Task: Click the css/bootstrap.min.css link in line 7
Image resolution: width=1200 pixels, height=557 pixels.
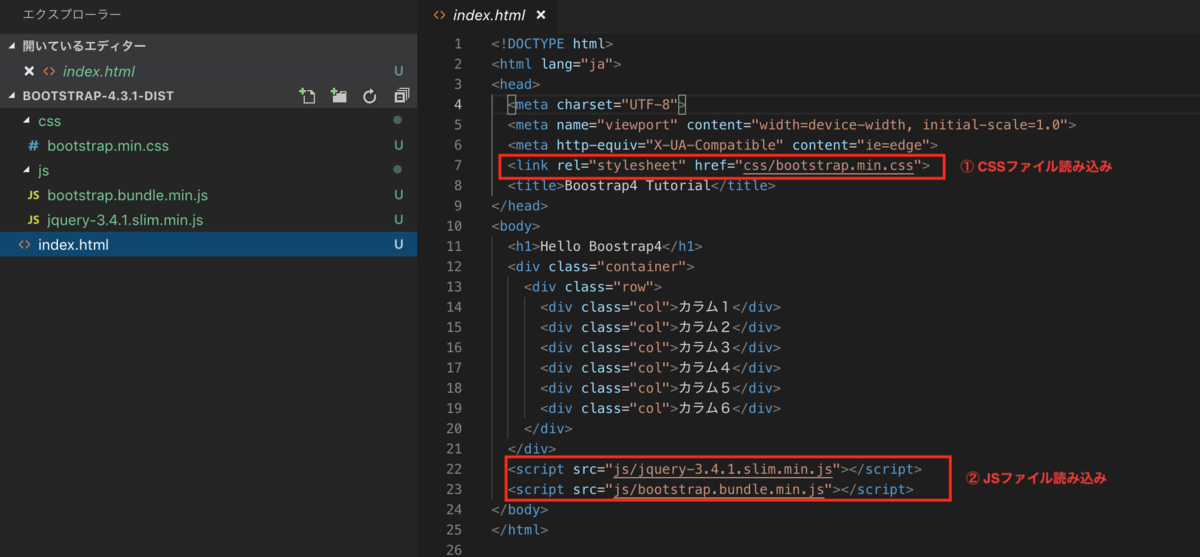Action: point(827,165)
